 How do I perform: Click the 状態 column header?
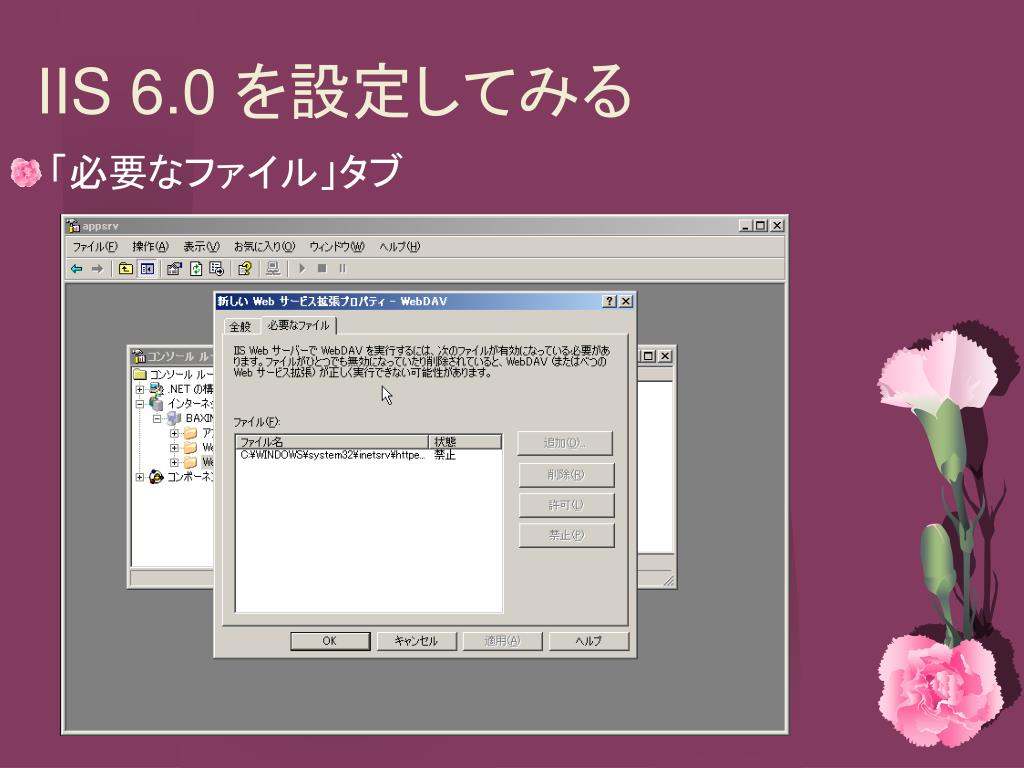click(465, 442)
